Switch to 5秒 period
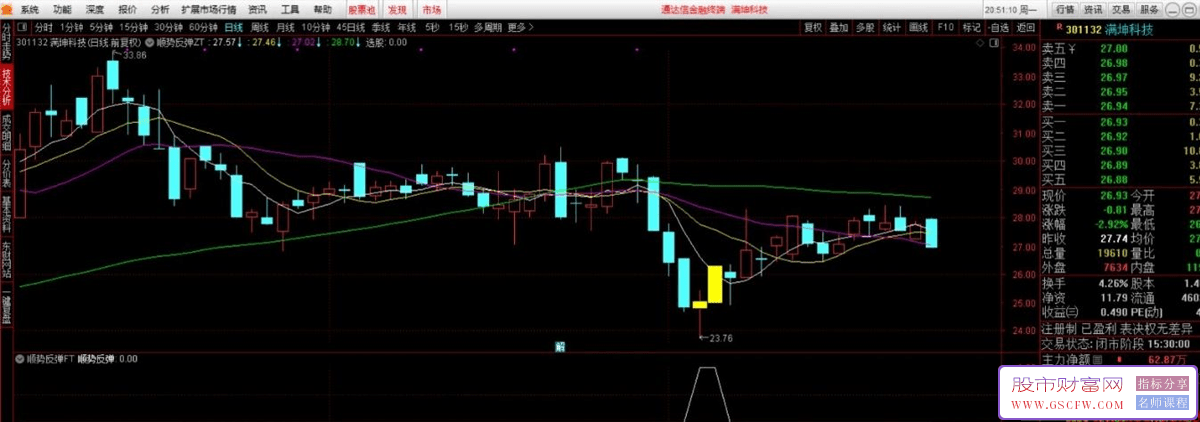 click(x=431, y=27)
